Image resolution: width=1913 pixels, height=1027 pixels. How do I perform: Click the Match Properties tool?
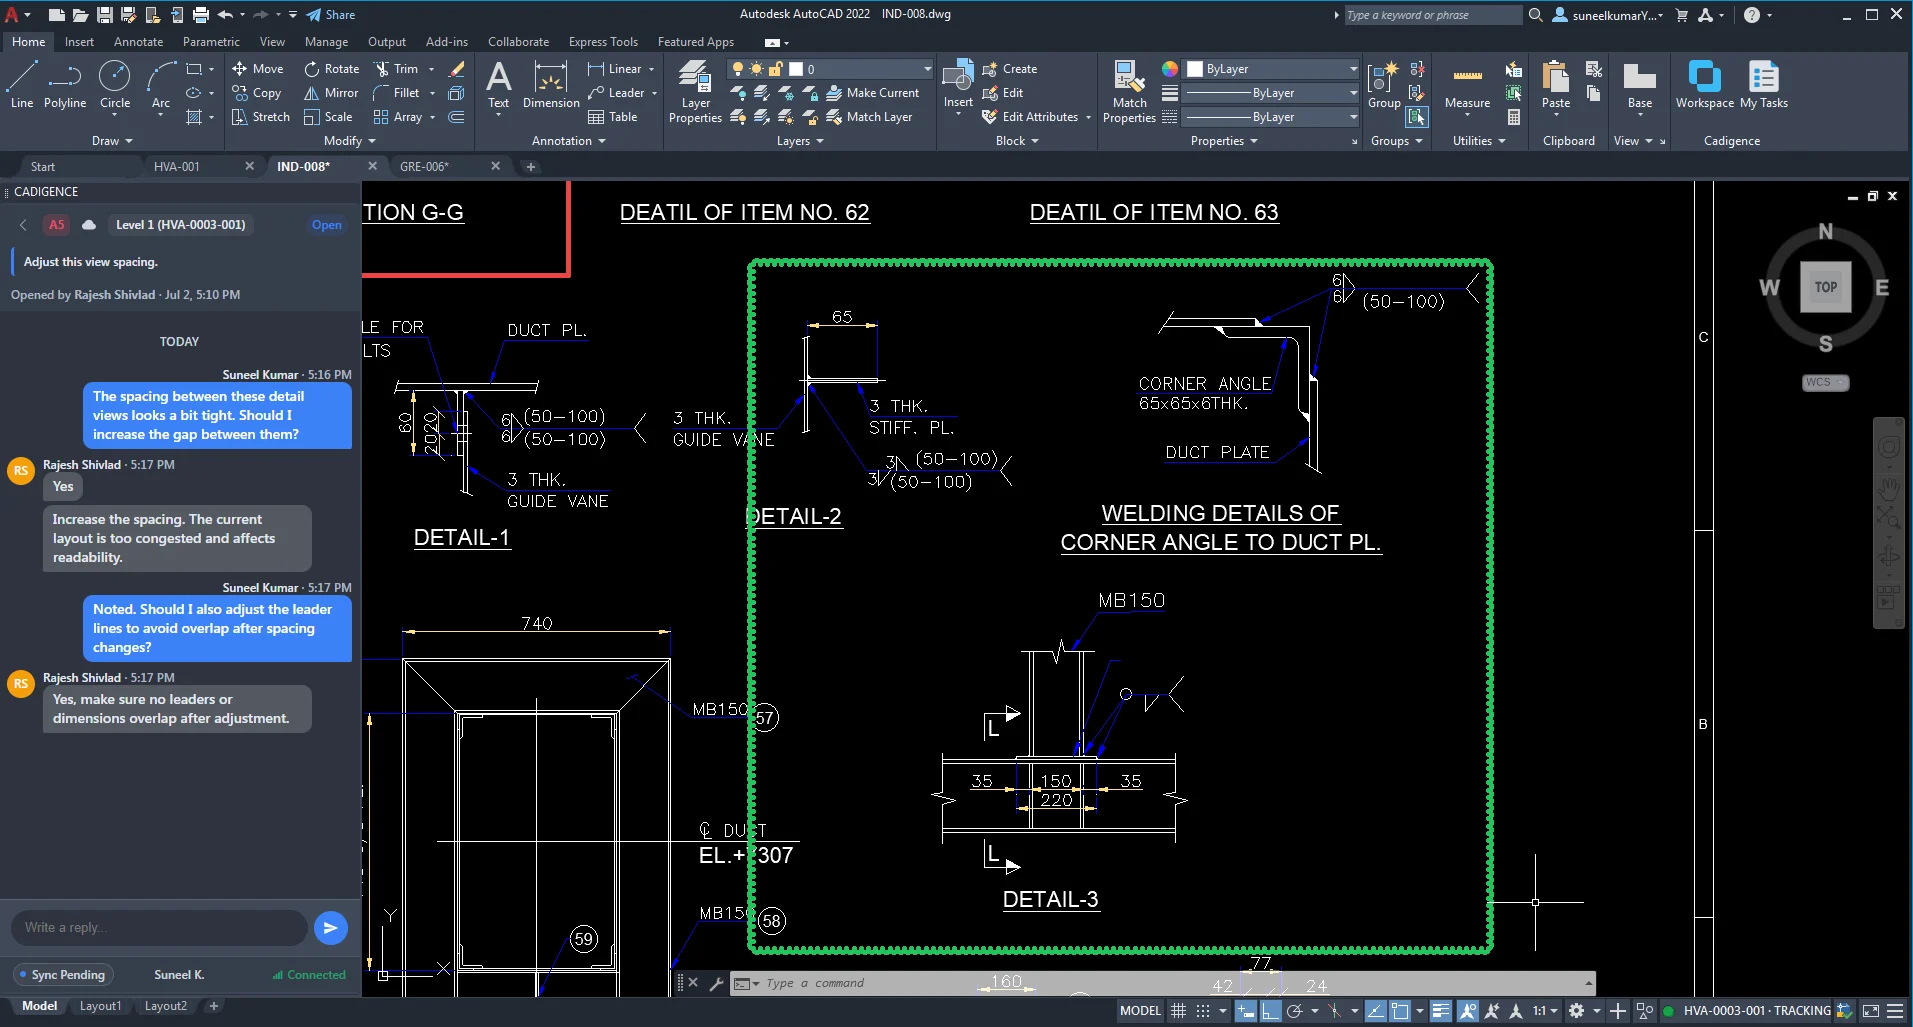coord(1129,91)
